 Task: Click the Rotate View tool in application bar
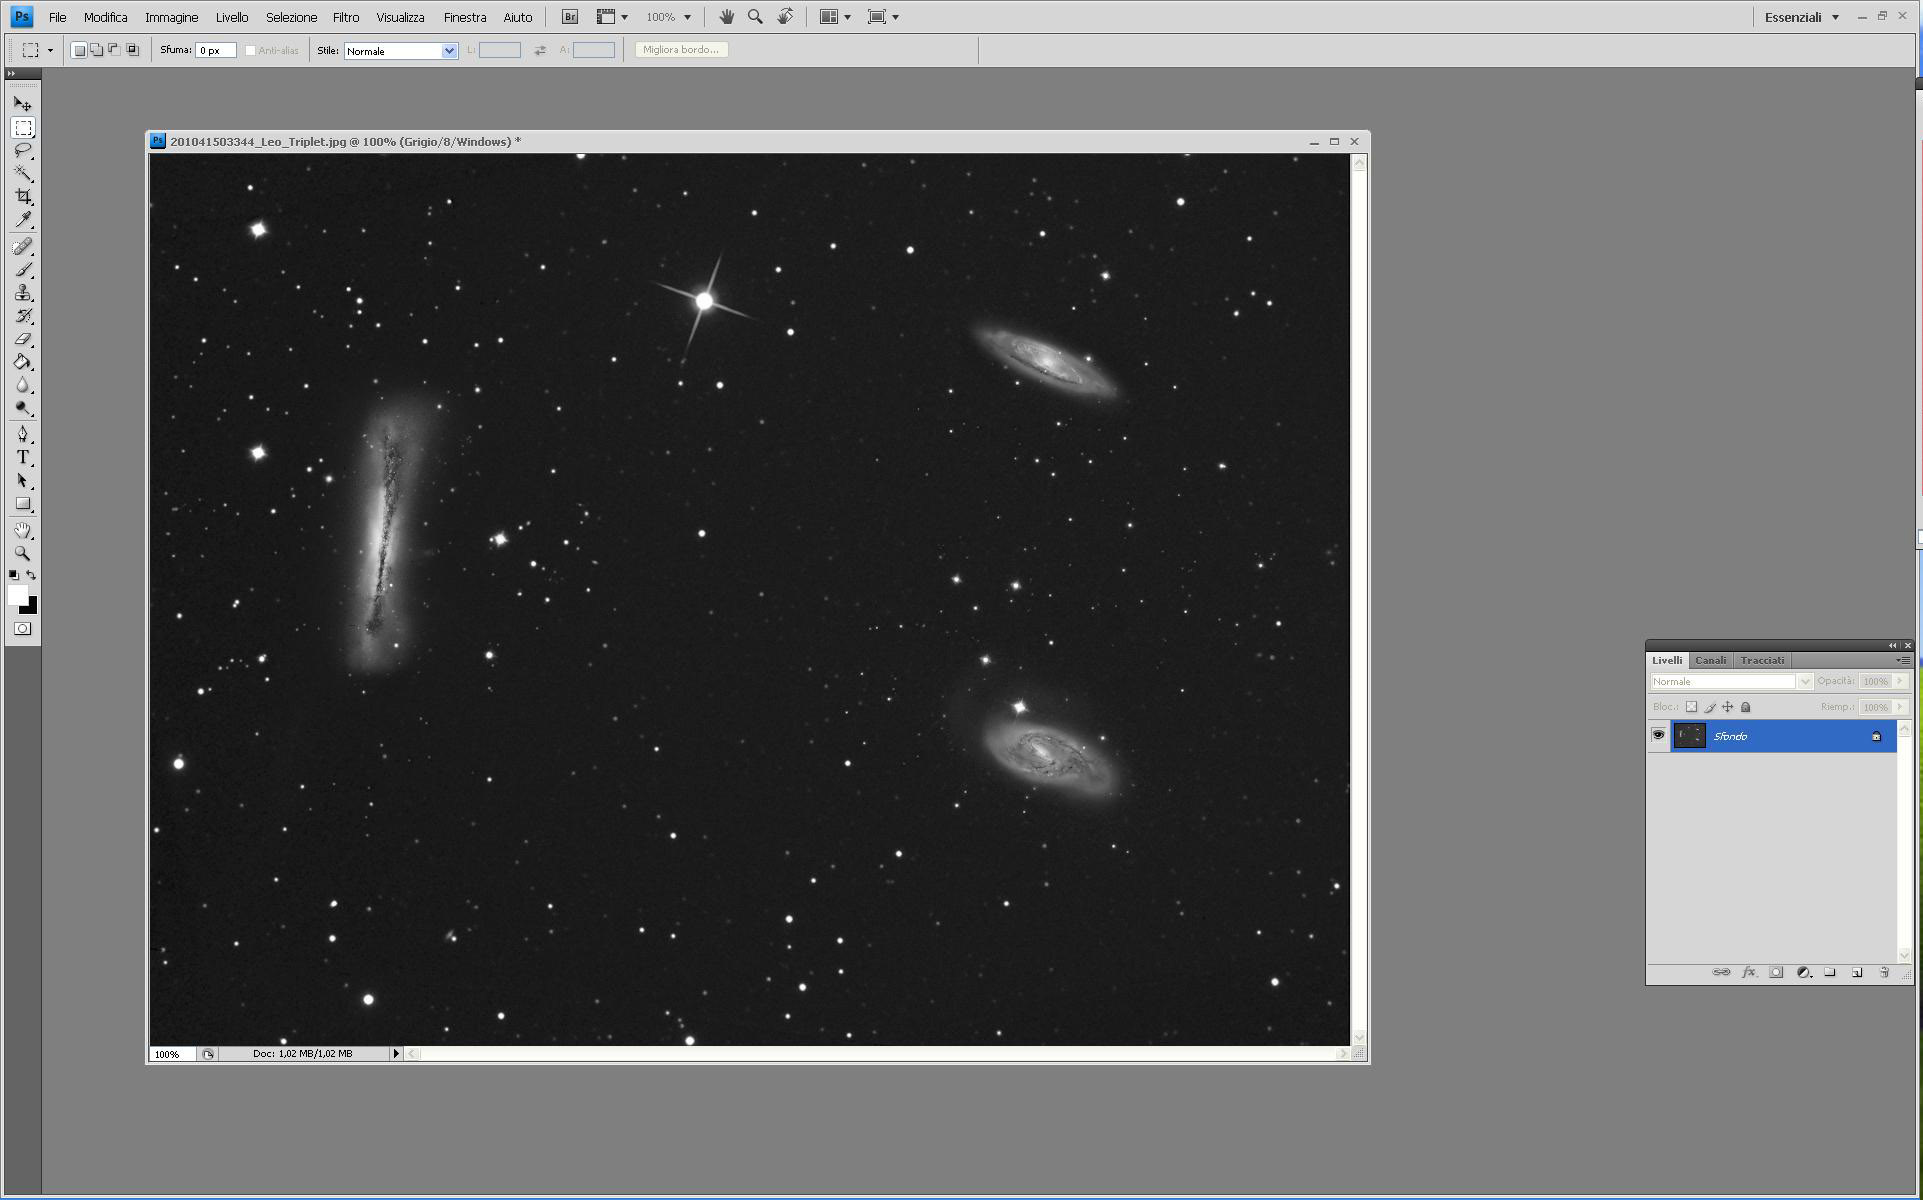coord(786,17)
